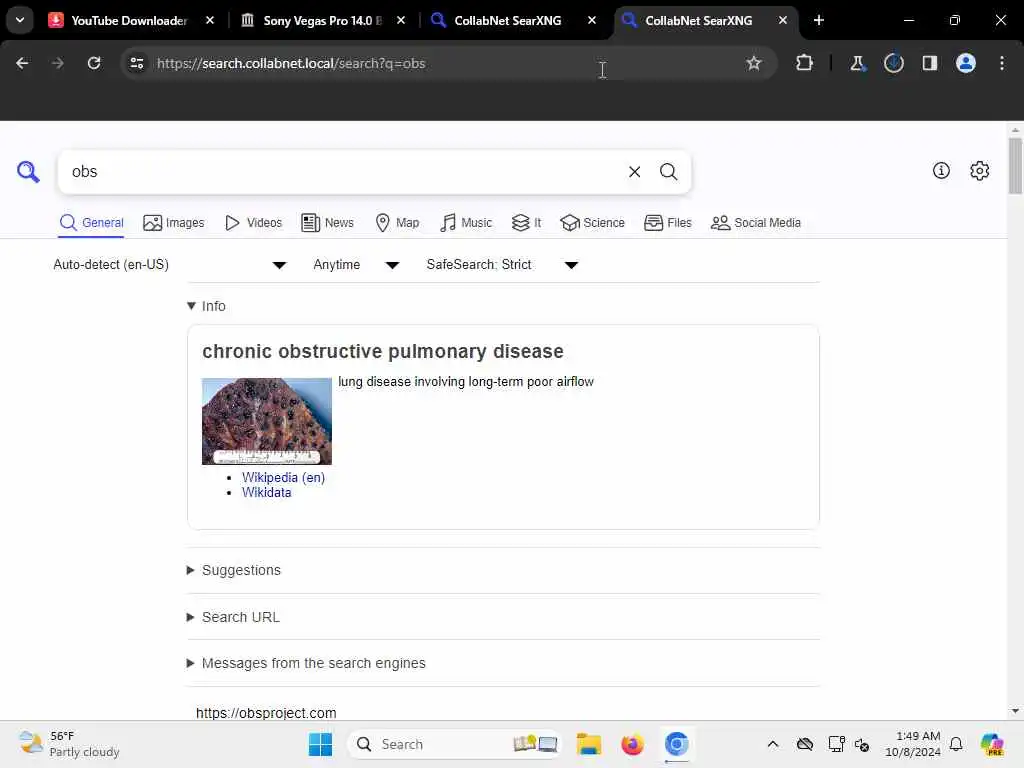Open the Auto-detect (en-US) language dropdown
This screenshot has width=1024, height=768.
click(x=169, y=264)
